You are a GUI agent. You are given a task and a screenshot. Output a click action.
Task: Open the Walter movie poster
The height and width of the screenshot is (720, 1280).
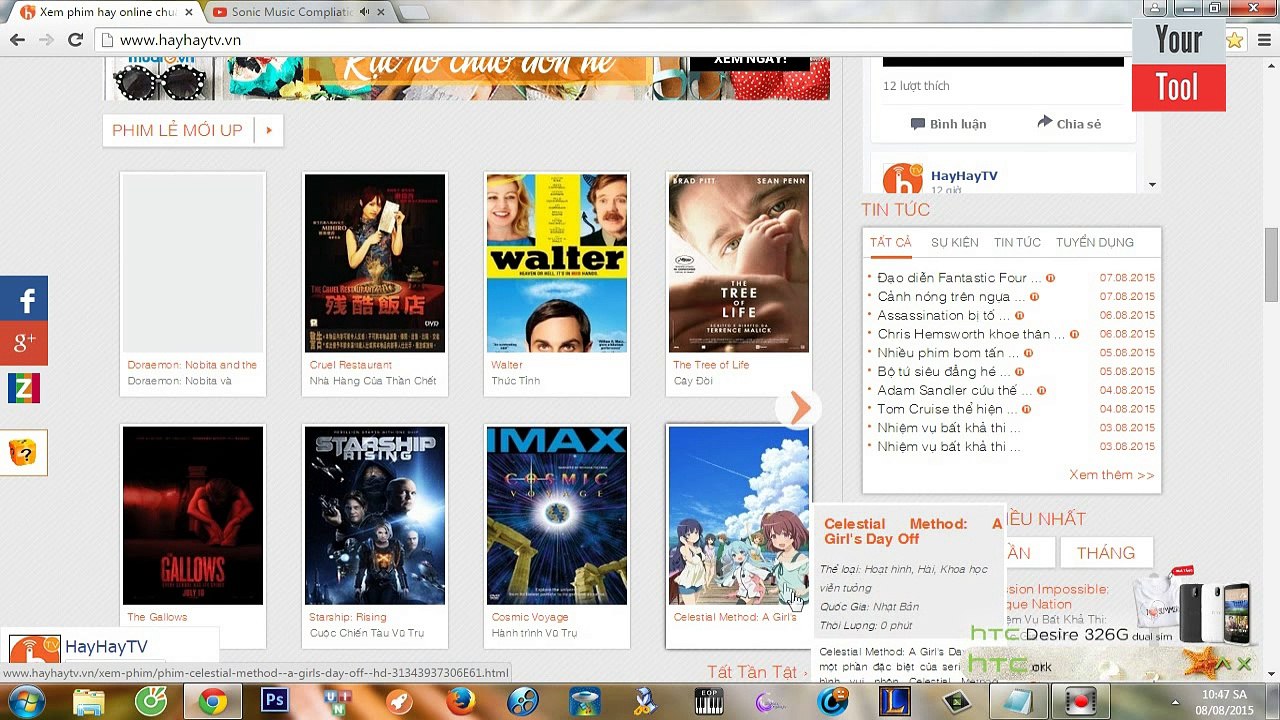click(557, 263)
